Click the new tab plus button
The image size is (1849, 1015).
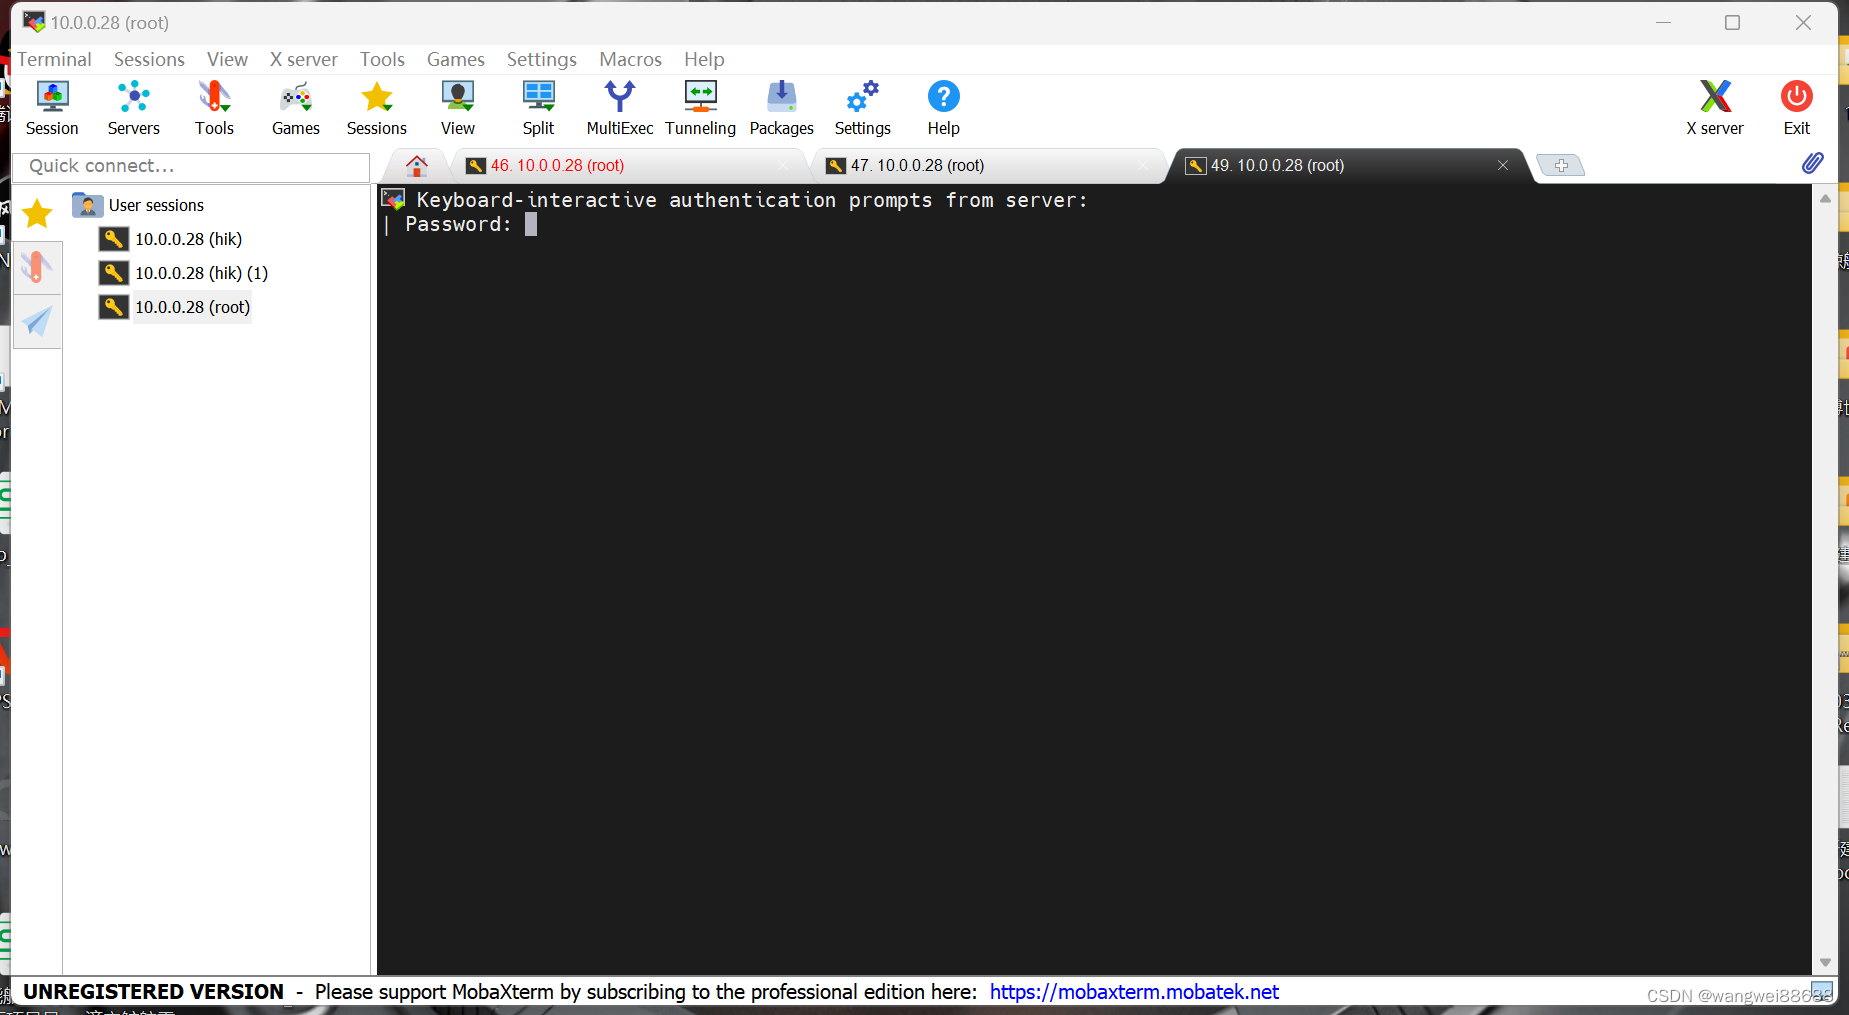point(1560,165)
